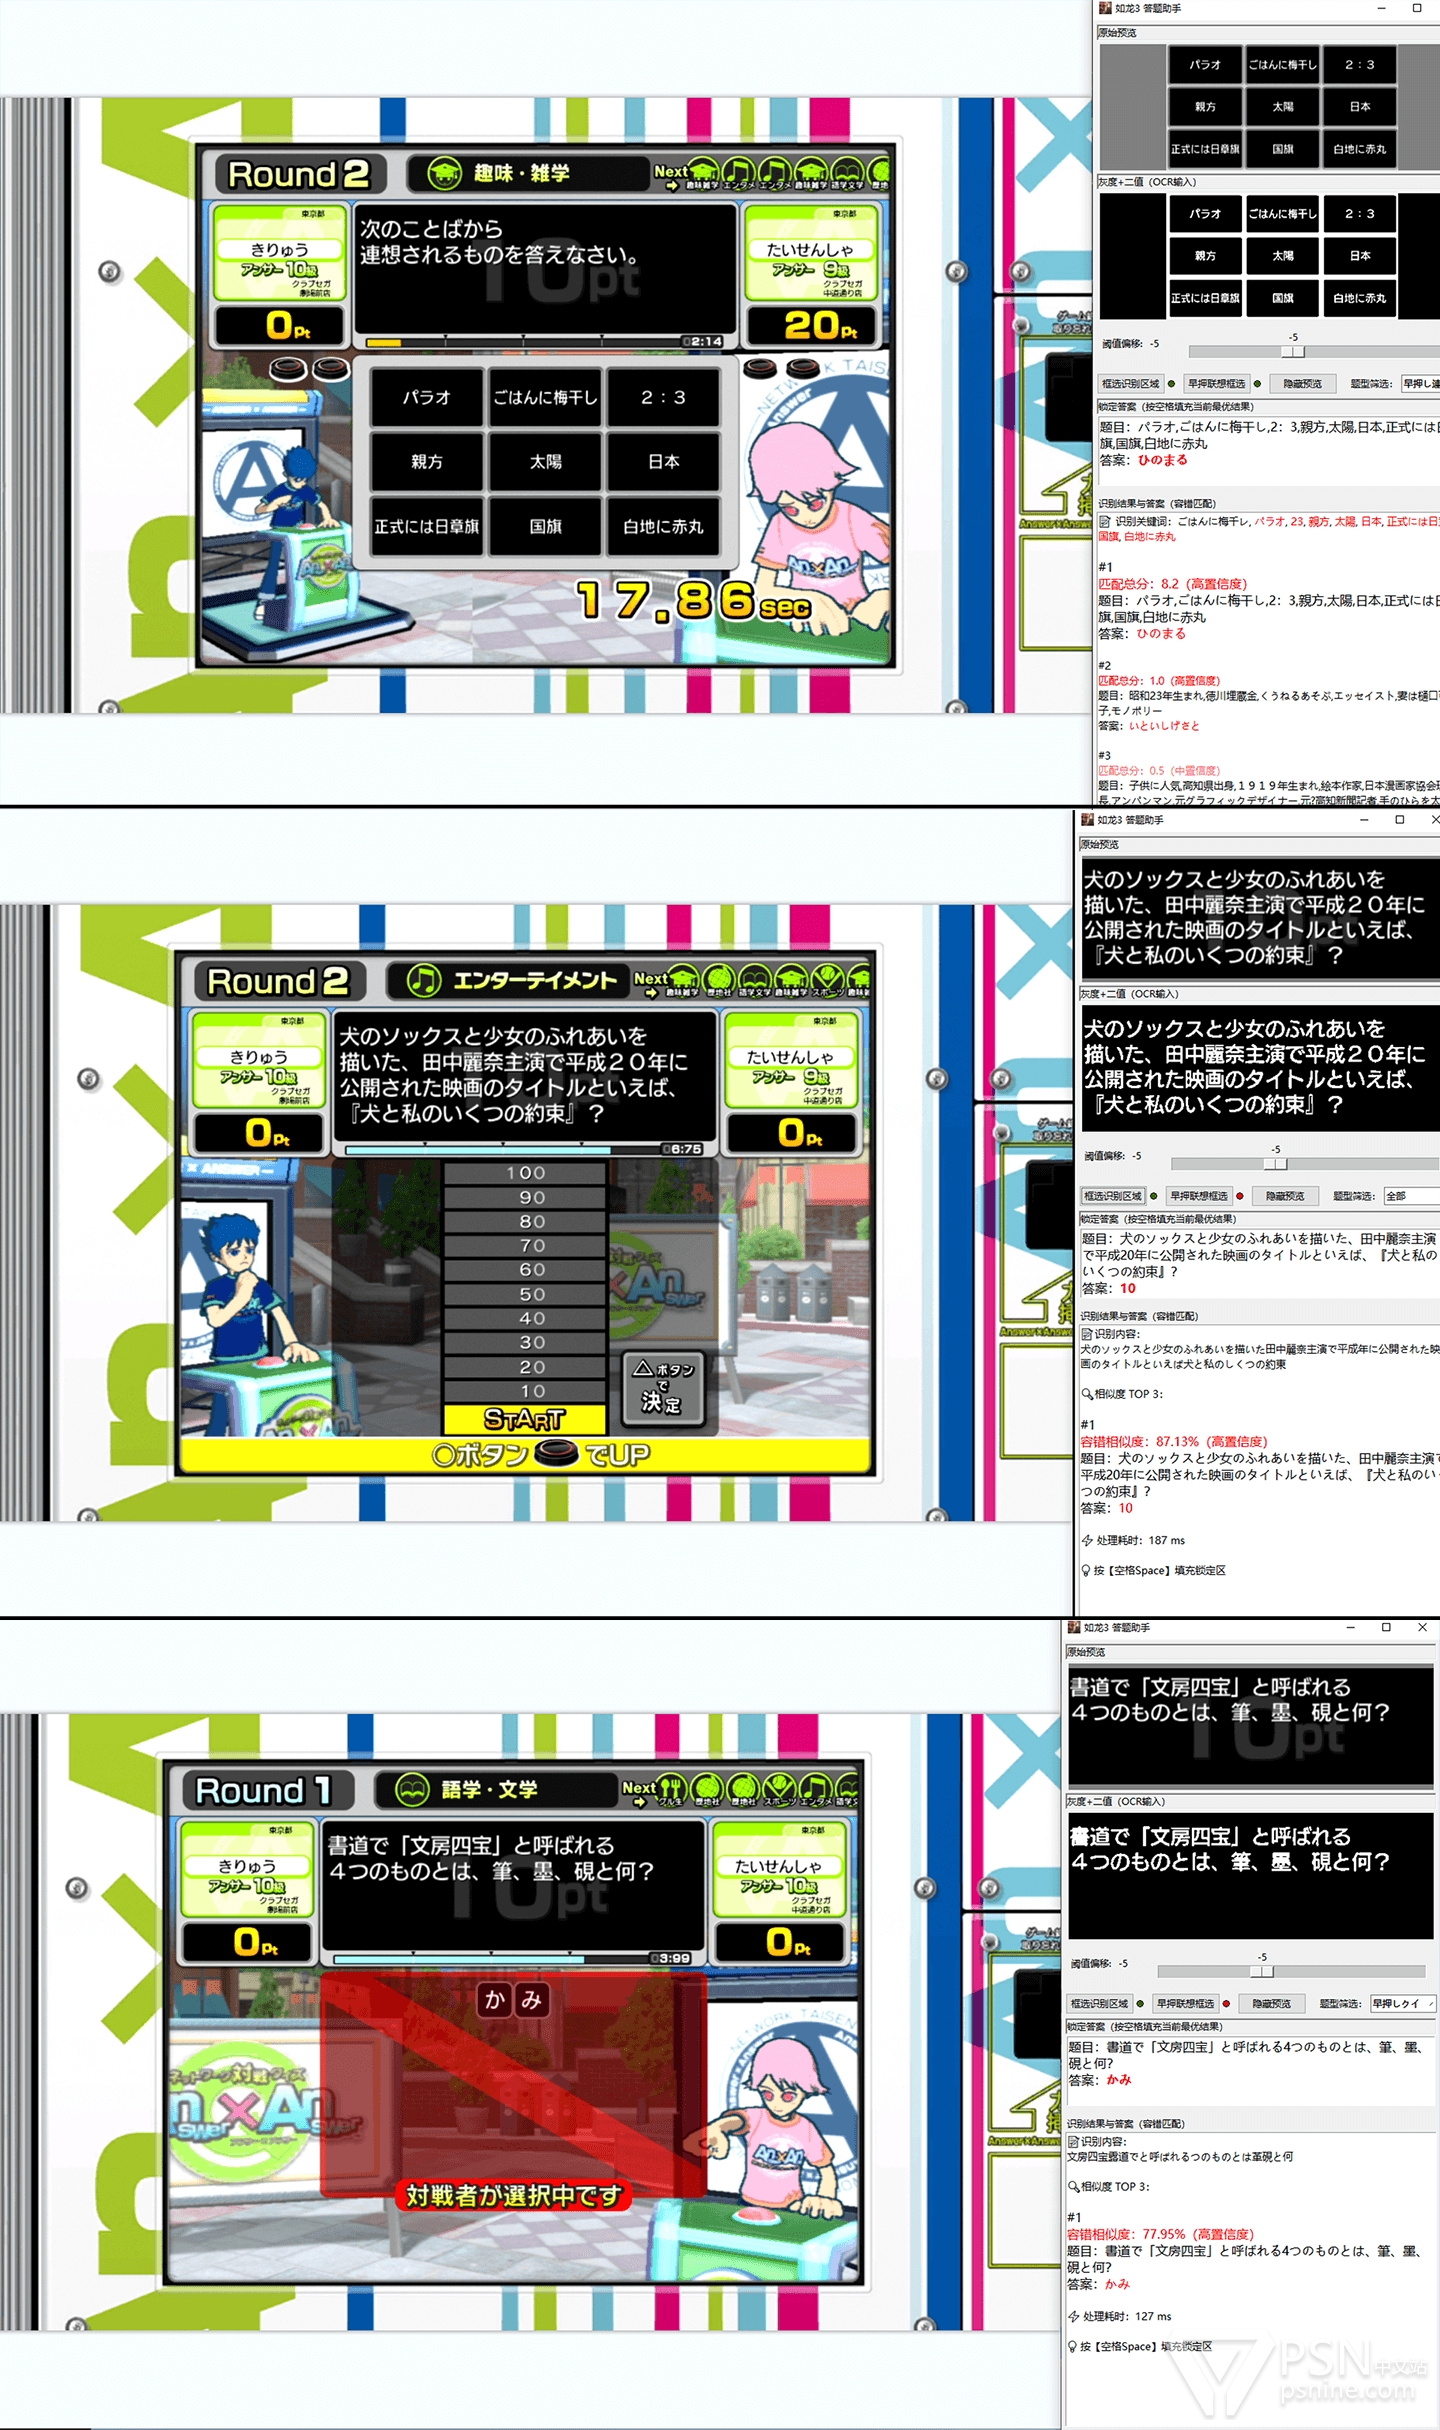1440x2430 pixels.
Task: Click the music note icon beside エンターテイメント
Action: [423, 980]
